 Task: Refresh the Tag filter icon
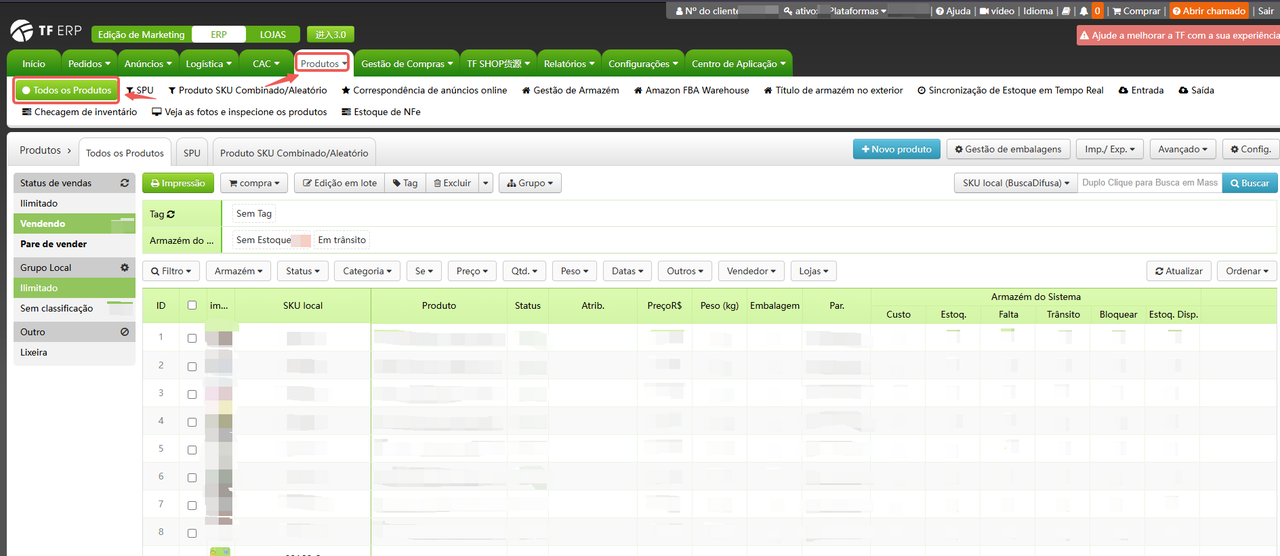click(x=170, y=214)
